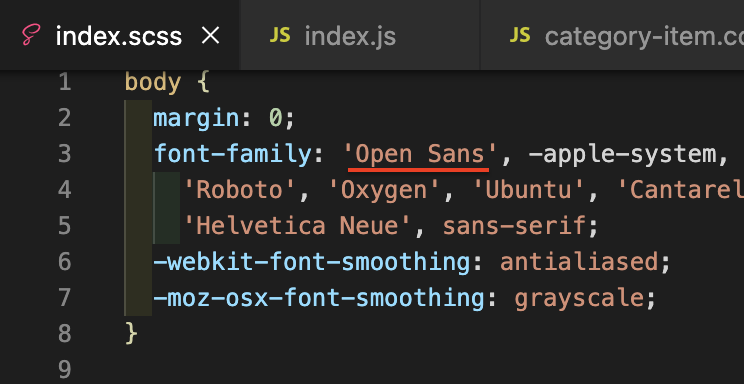Viewport: 744px width, 384px height.
Task: Open the category-item tab
Action: click(x=613, y=36)
